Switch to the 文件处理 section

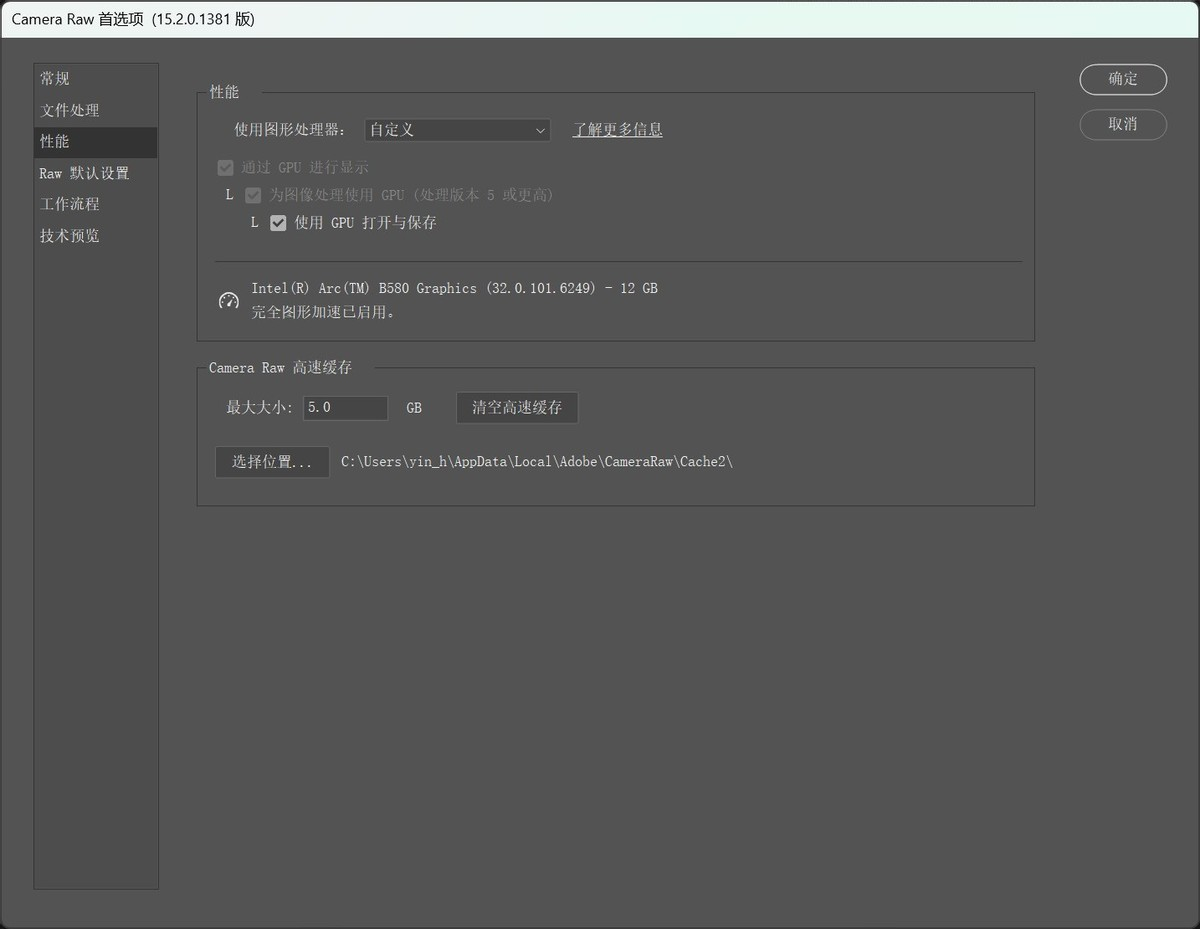tap(70, 110)
